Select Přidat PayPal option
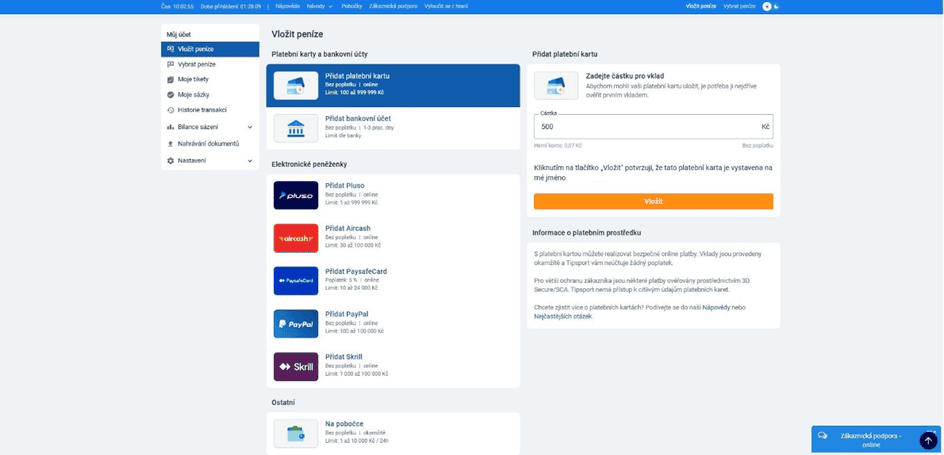 tap(393, 324)
